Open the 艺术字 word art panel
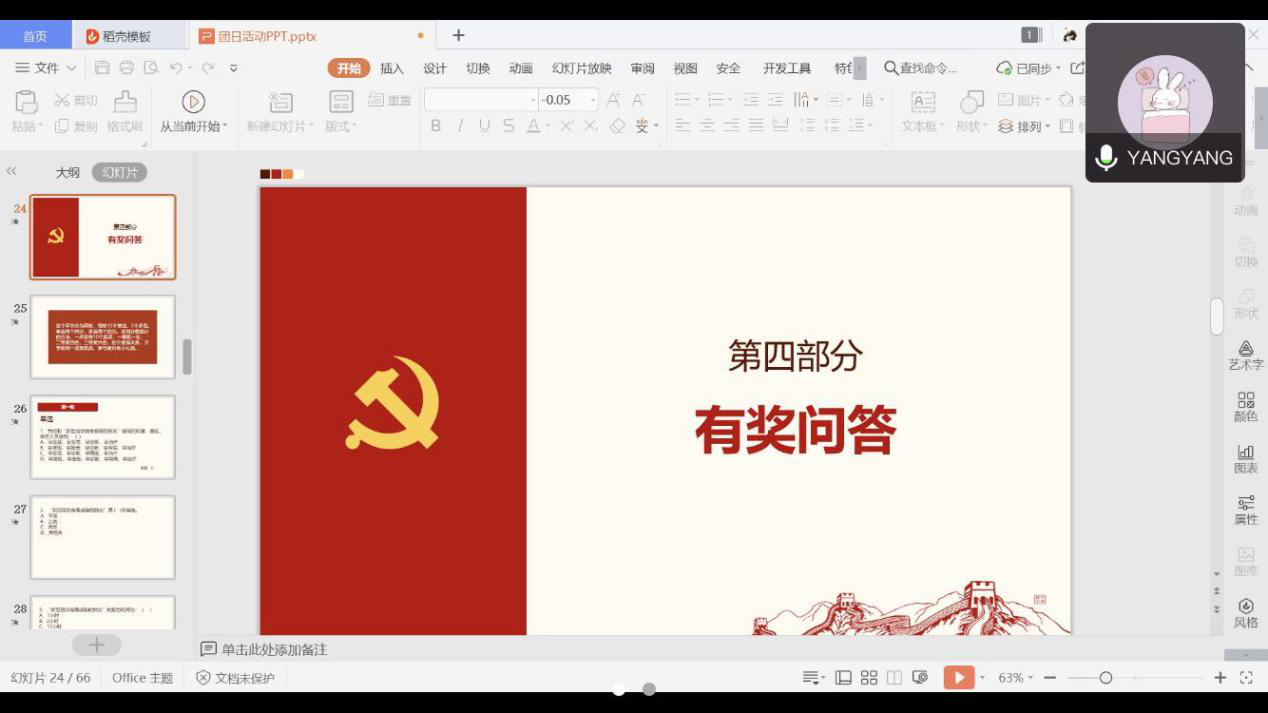The height and width of the screenshot is (713, 1268). (x=1246, y=355)
